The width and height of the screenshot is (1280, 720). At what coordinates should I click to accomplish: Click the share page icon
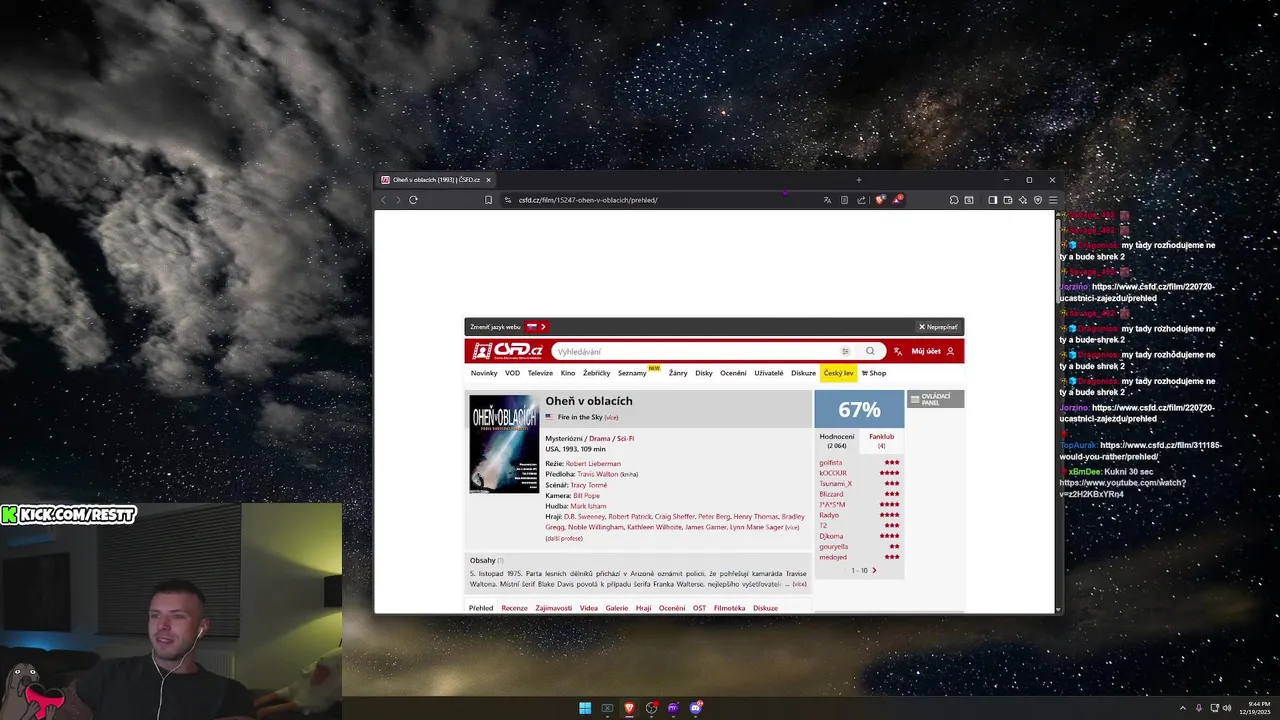tap(861, 200)
